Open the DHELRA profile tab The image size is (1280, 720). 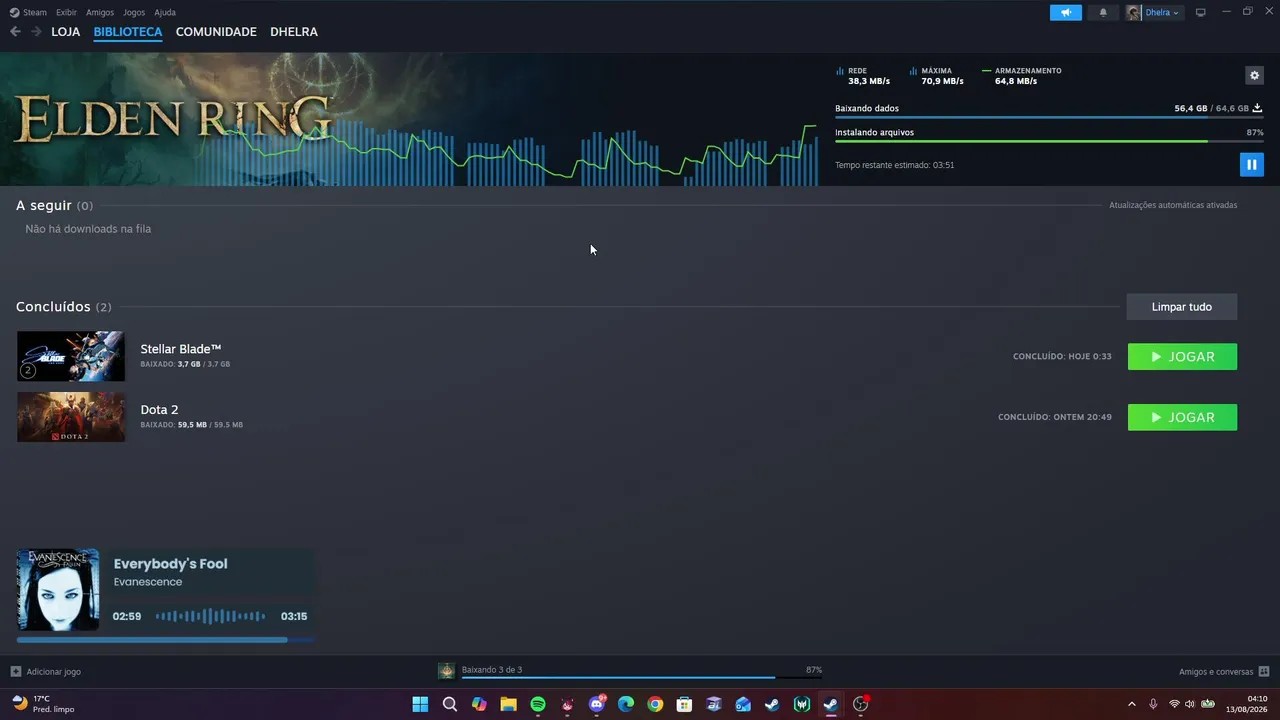pos(294,32)
